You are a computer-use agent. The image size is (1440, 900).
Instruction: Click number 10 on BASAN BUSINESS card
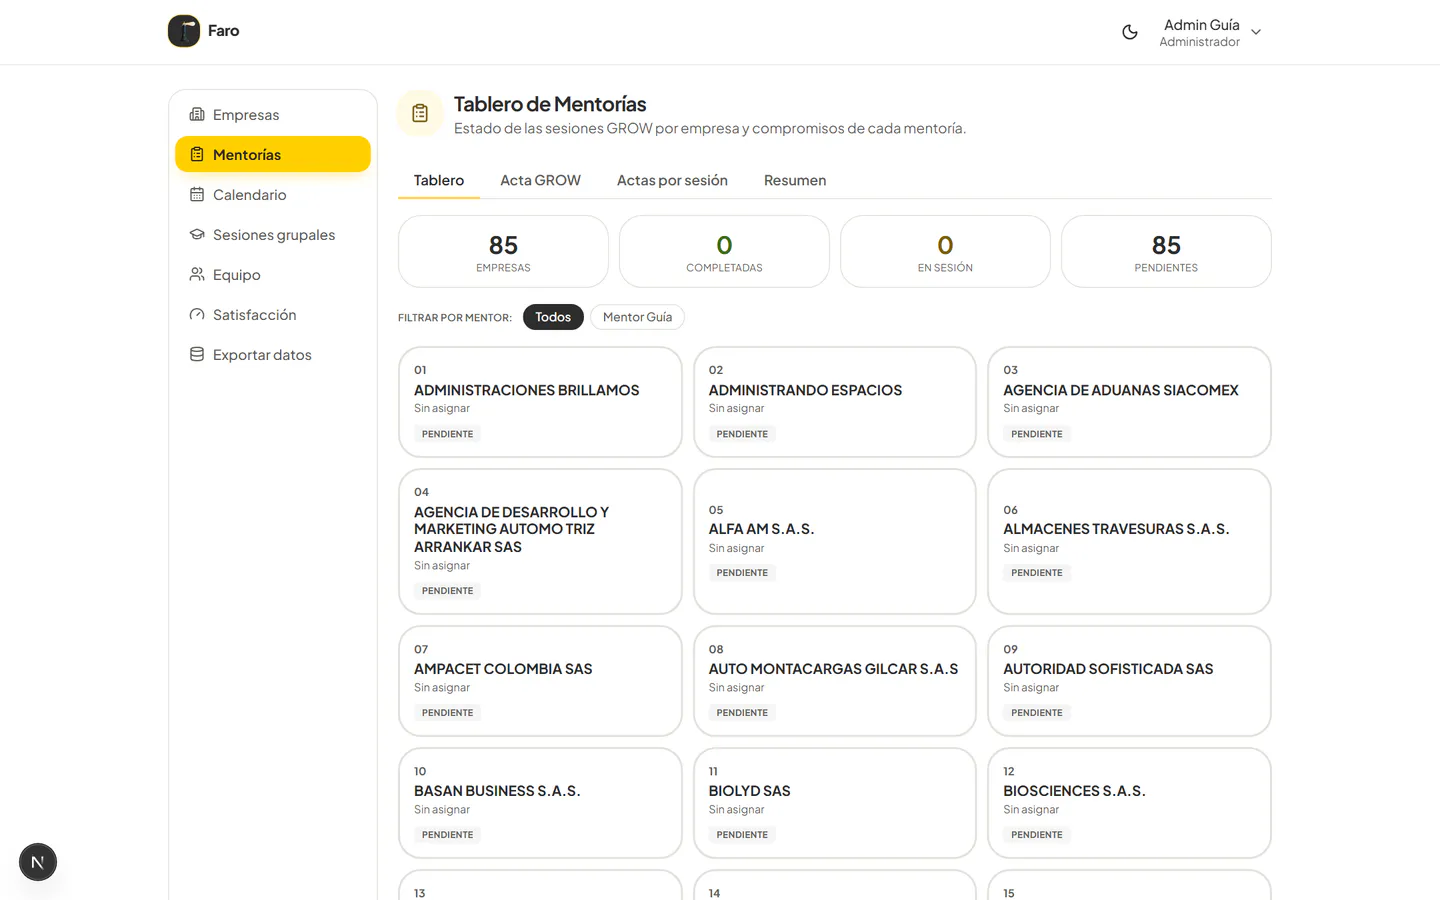pyautogui.click(x=420, y=772)
